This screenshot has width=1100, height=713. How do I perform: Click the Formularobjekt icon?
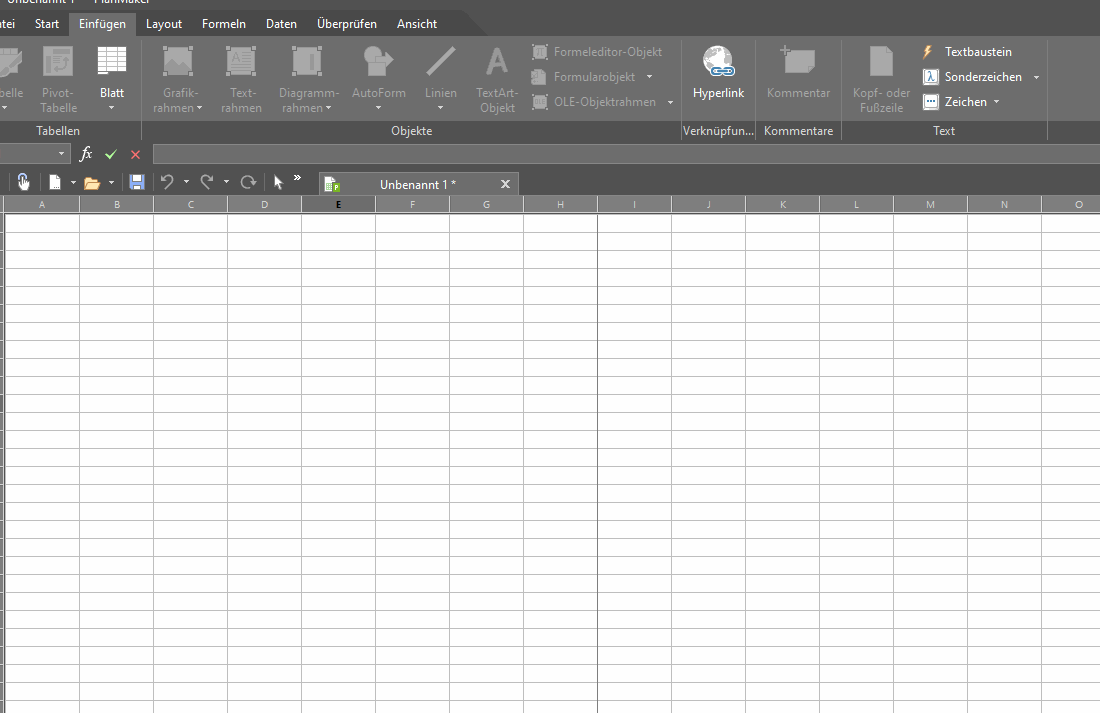539,76
